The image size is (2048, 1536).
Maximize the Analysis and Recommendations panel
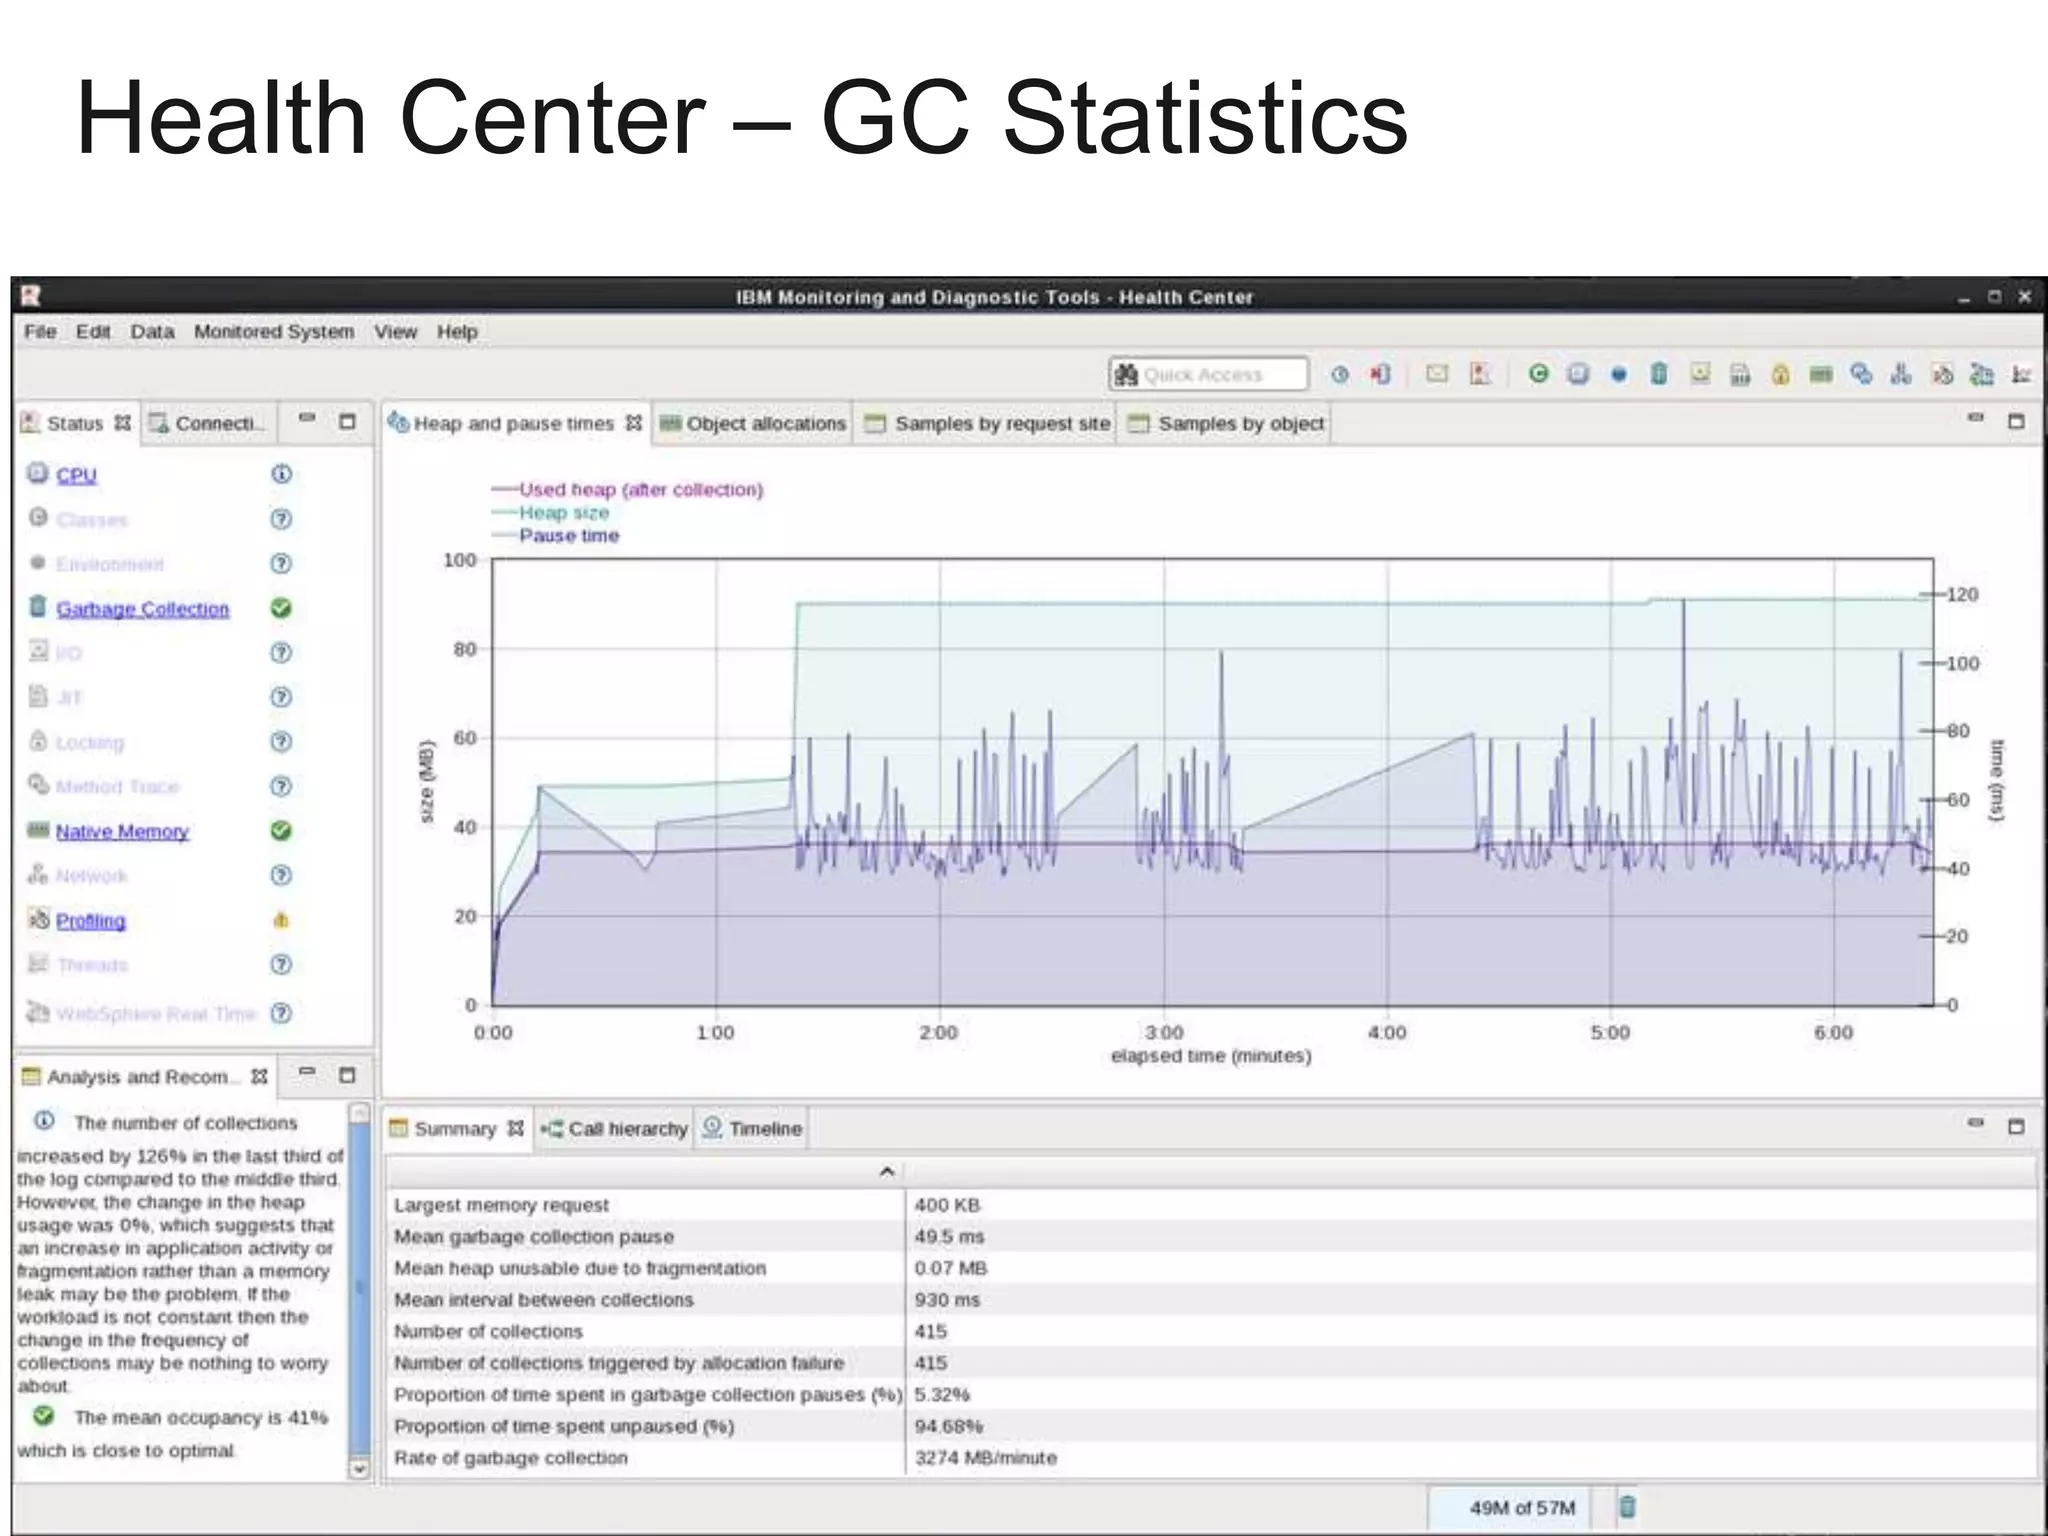tap(347, 1075)
